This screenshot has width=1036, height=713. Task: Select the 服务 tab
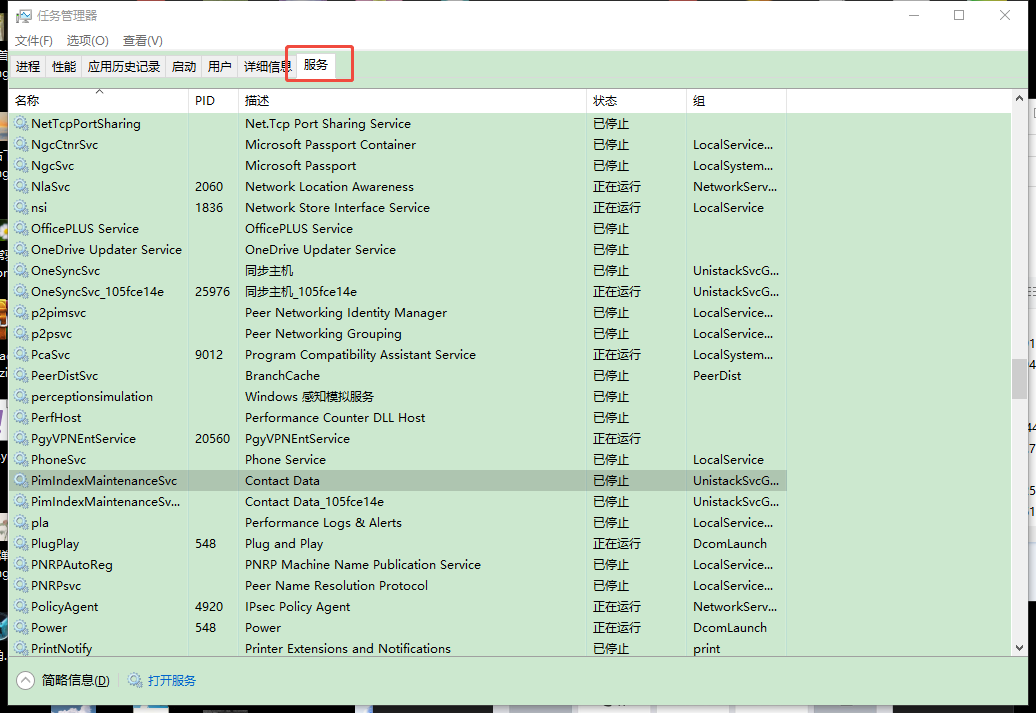point(316,65)
